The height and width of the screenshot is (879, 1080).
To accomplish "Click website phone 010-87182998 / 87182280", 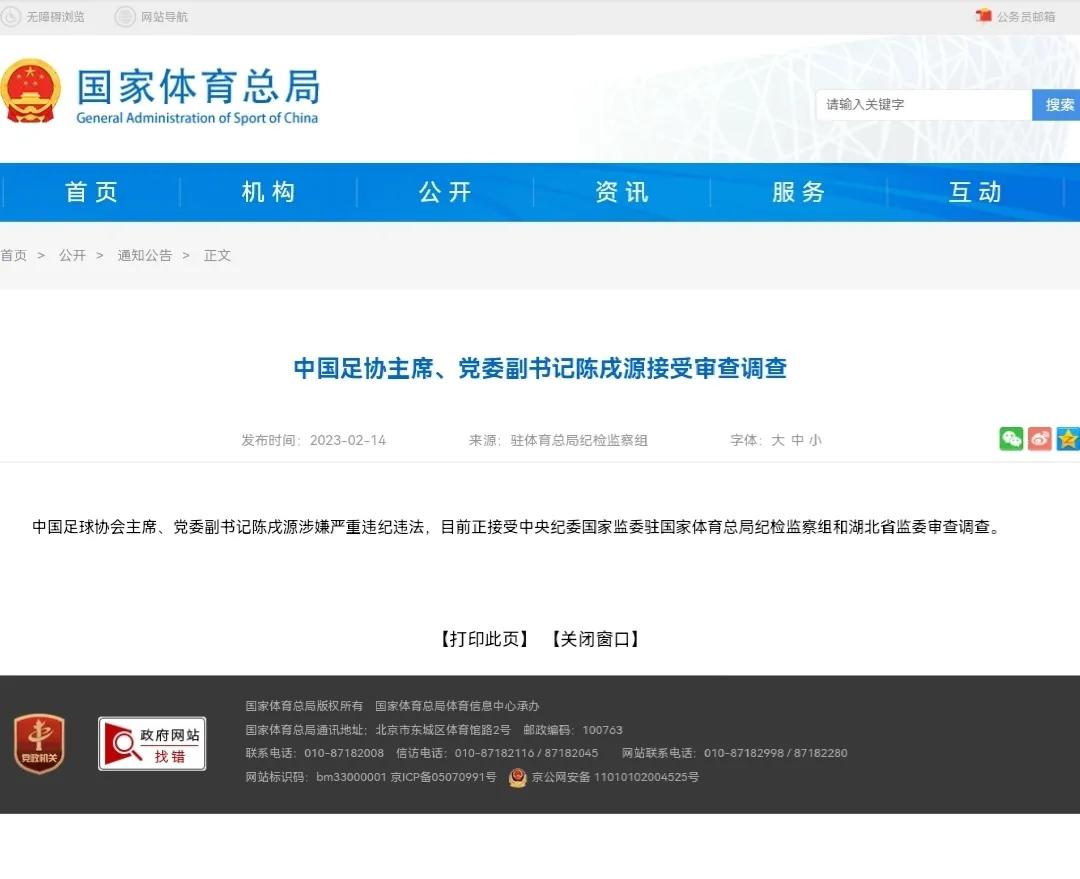I will [x=776, y=753].
